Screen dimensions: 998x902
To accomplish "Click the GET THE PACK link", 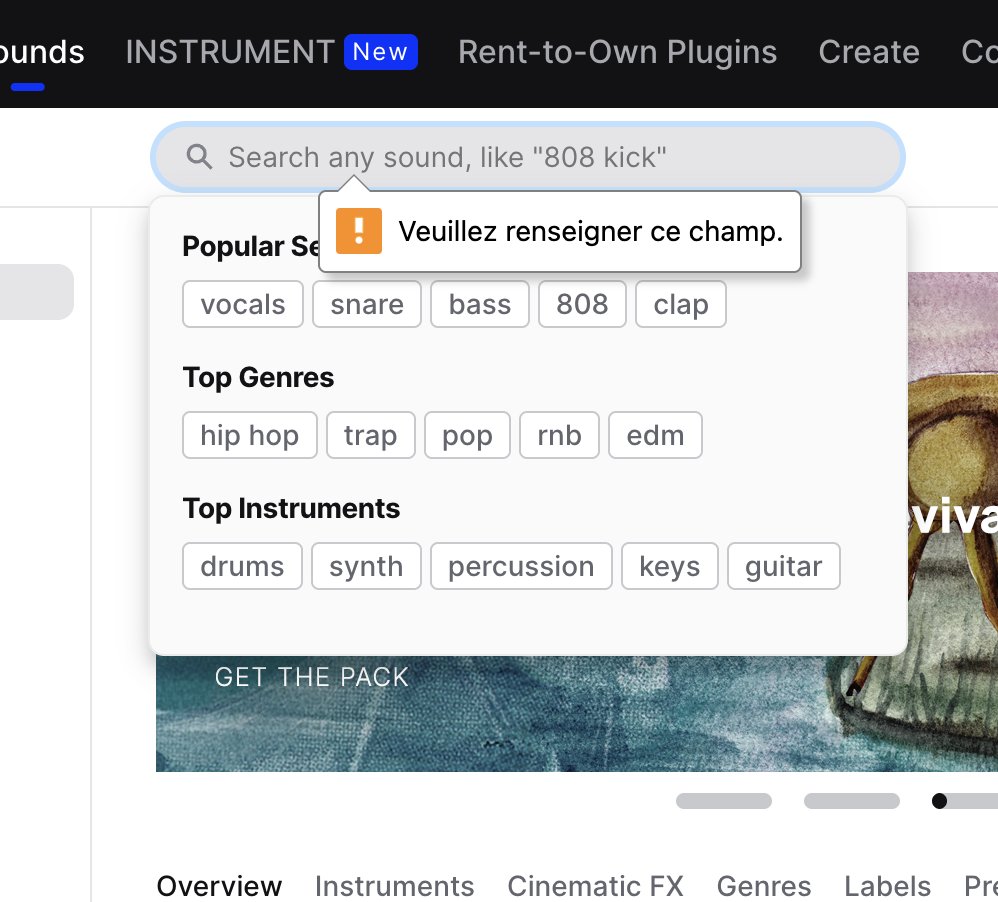I will [x=311, y=677].
